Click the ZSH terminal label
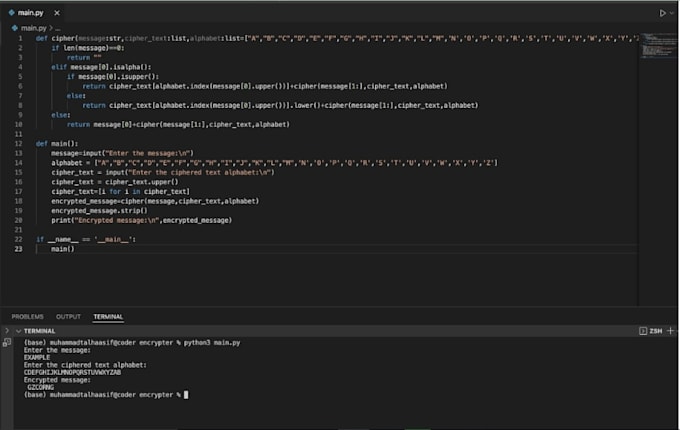 pyautogui.click(x=657, y=330)
